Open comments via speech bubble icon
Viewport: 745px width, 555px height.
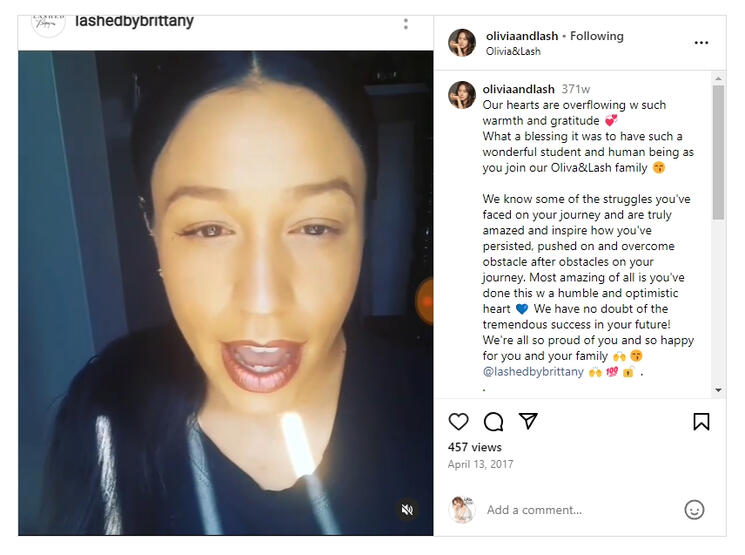point(494,421)
